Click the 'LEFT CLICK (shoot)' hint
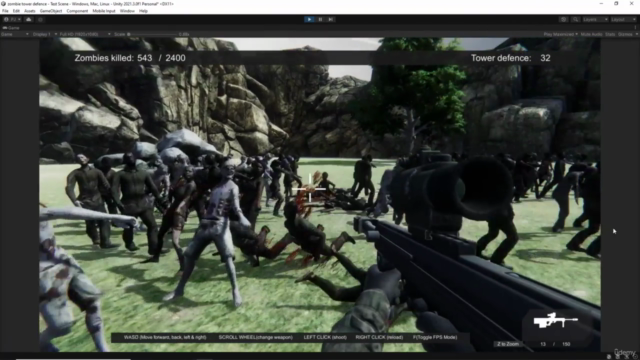This screenshot has height=360, width=640. click(325, 337)
